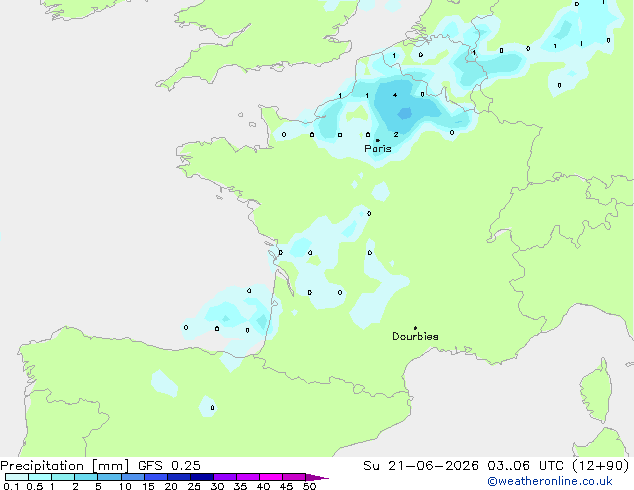
Task: Select the Dourbies location dot marker
Action: click(415, 328)
